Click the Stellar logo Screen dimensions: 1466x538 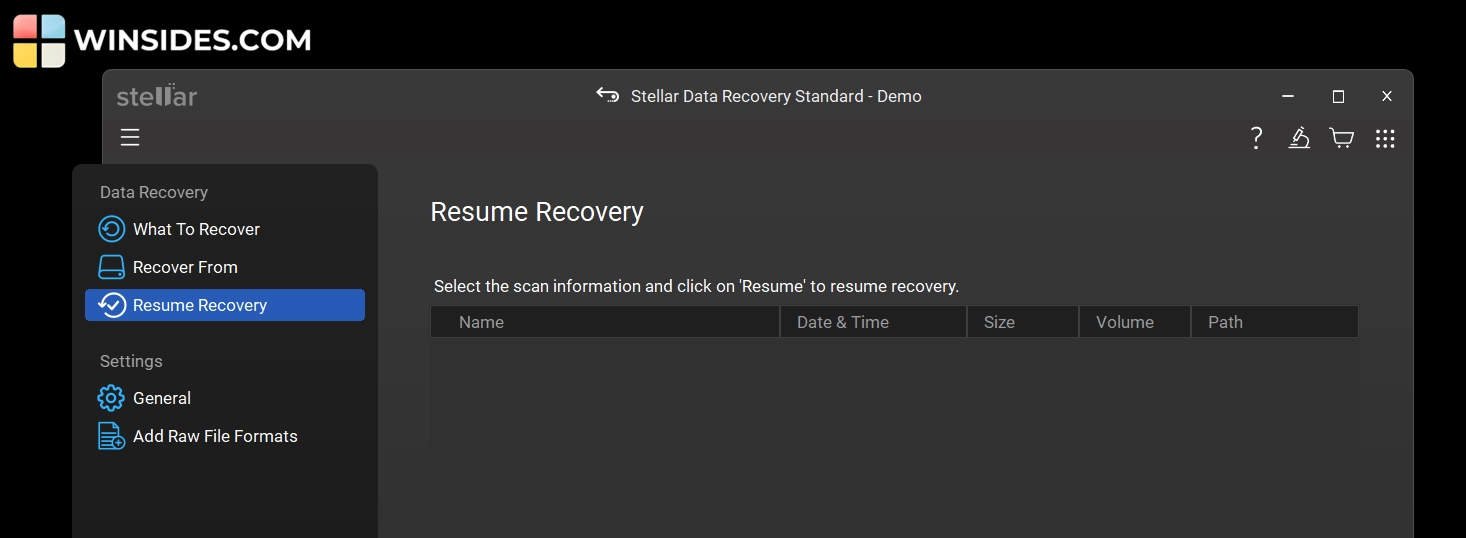coord(157,96)
